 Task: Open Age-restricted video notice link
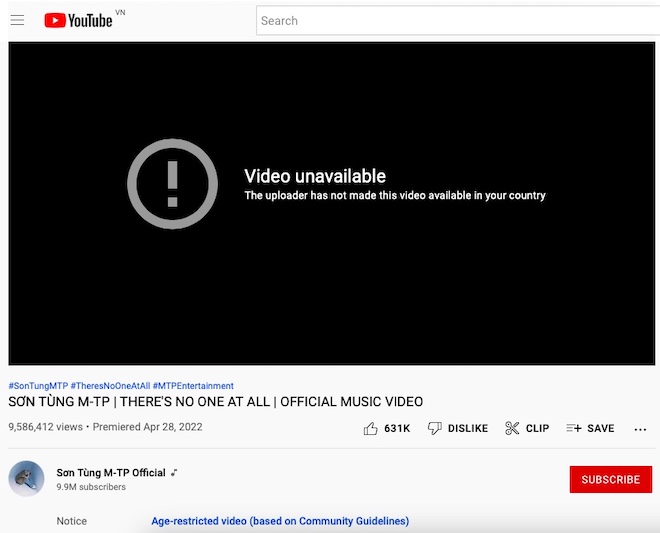coord(280,521)
